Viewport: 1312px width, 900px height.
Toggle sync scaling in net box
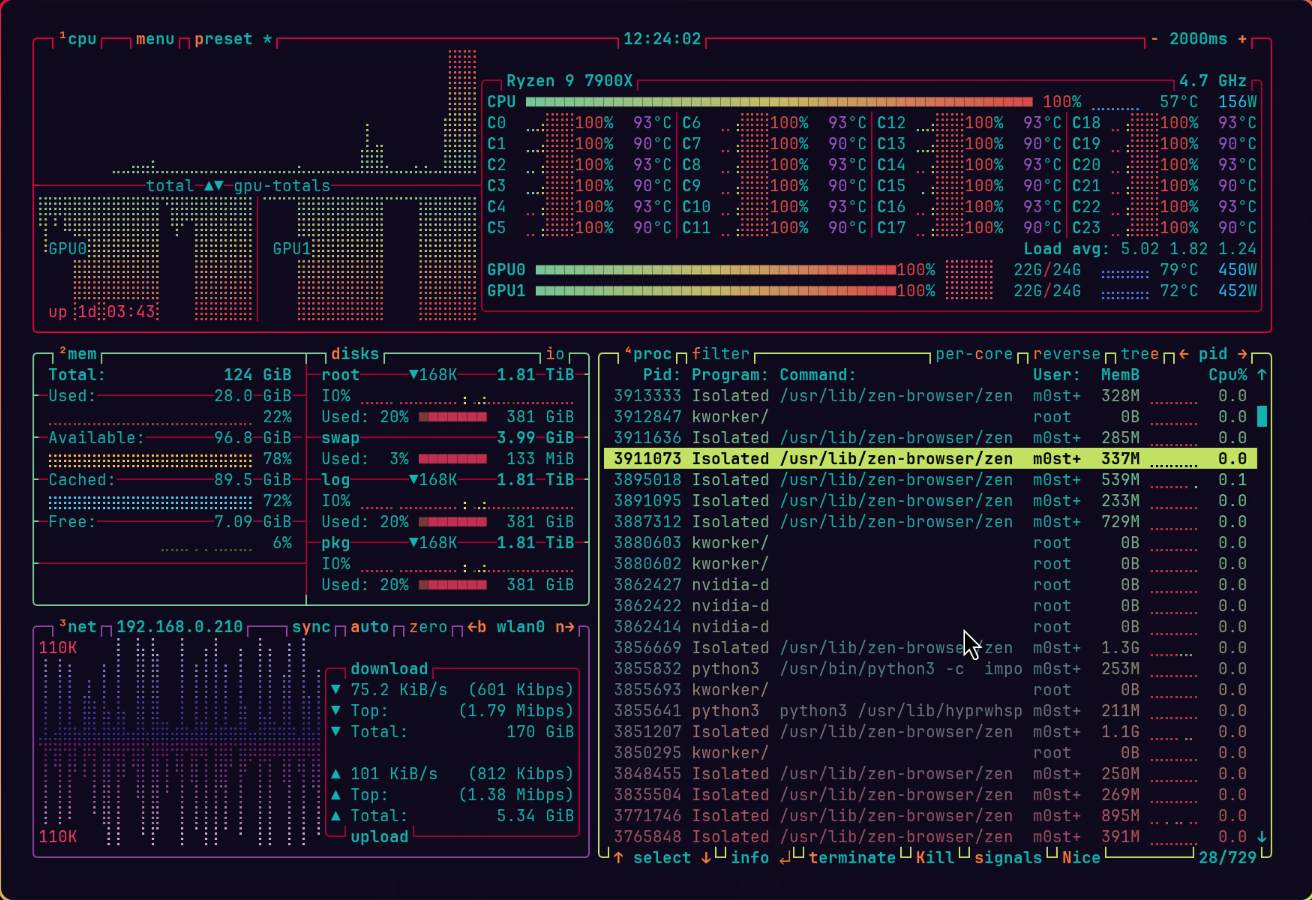(311, 627)
